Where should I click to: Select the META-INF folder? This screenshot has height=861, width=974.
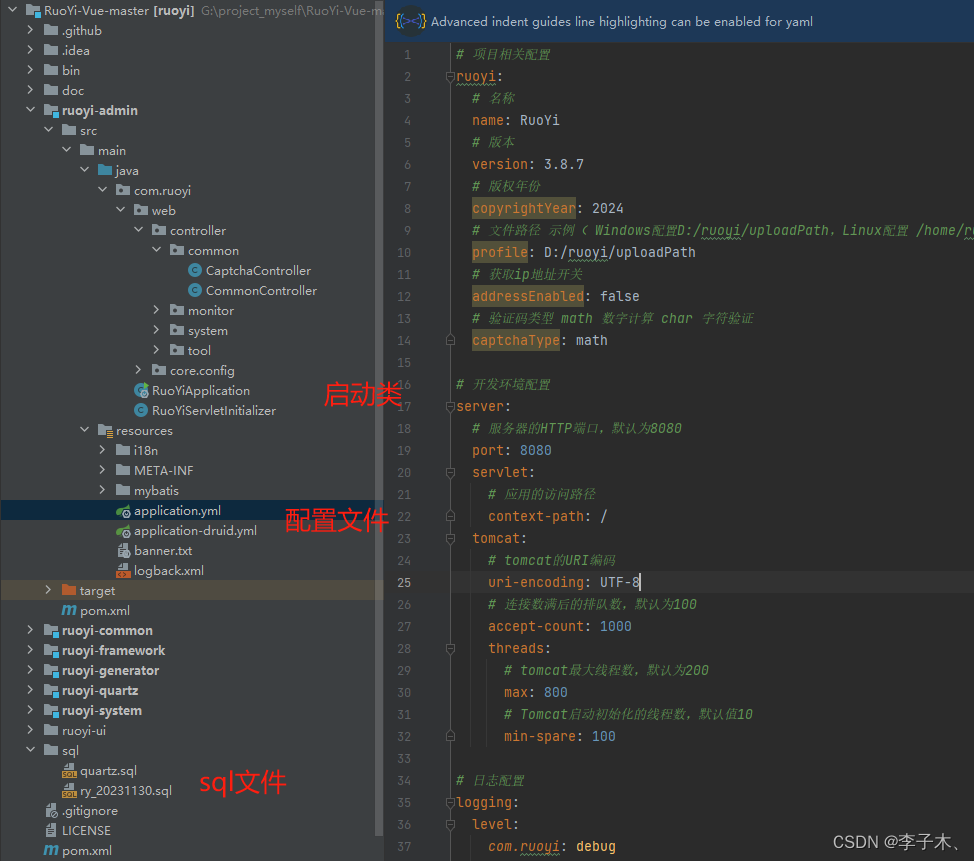pyautogui.click(x=163, y=470)
